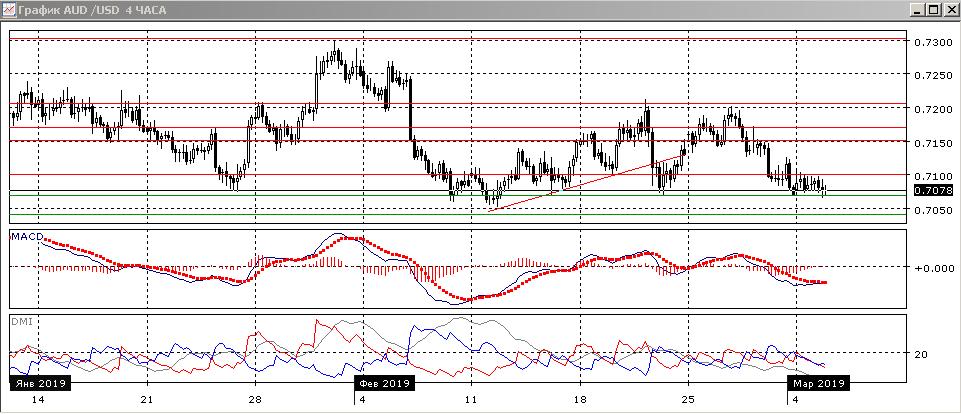
Task: Click the MACD indicator label
Action: (27, 237)
